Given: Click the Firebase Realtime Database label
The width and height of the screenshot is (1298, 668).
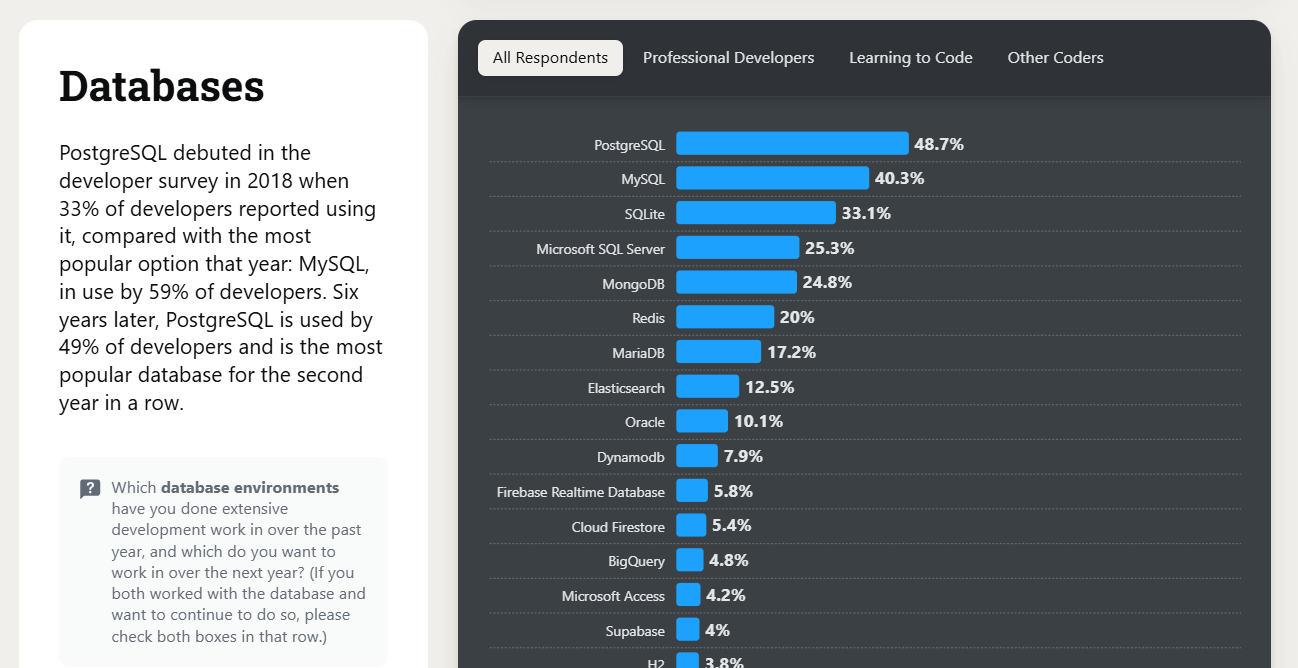Looking at the screenshot, I should tap(580, 492).
